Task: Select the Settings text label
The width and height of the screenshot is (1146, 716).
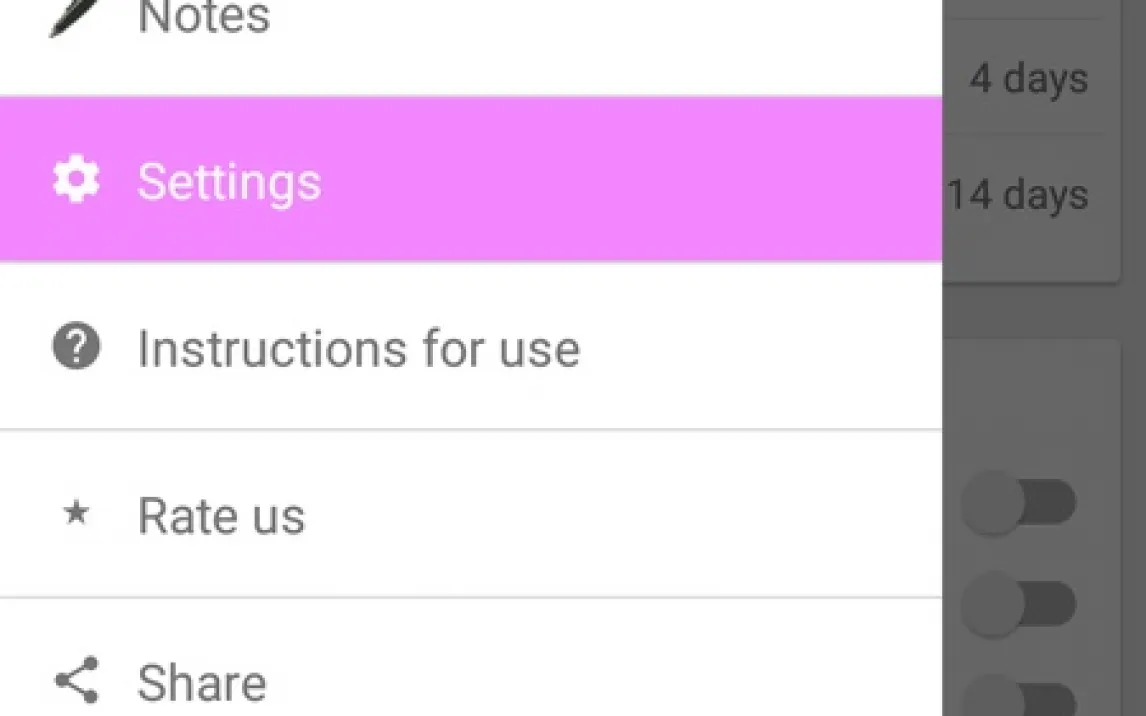Action: pos(229,182)
